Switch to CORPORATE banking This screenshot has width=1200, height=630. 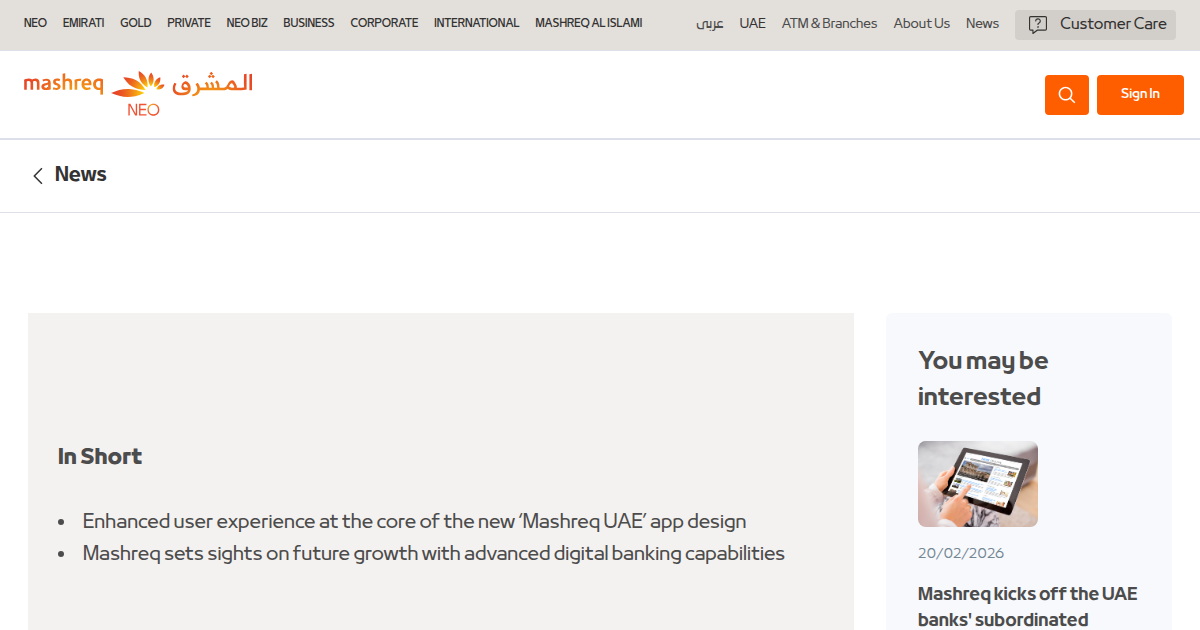[384, 23]
